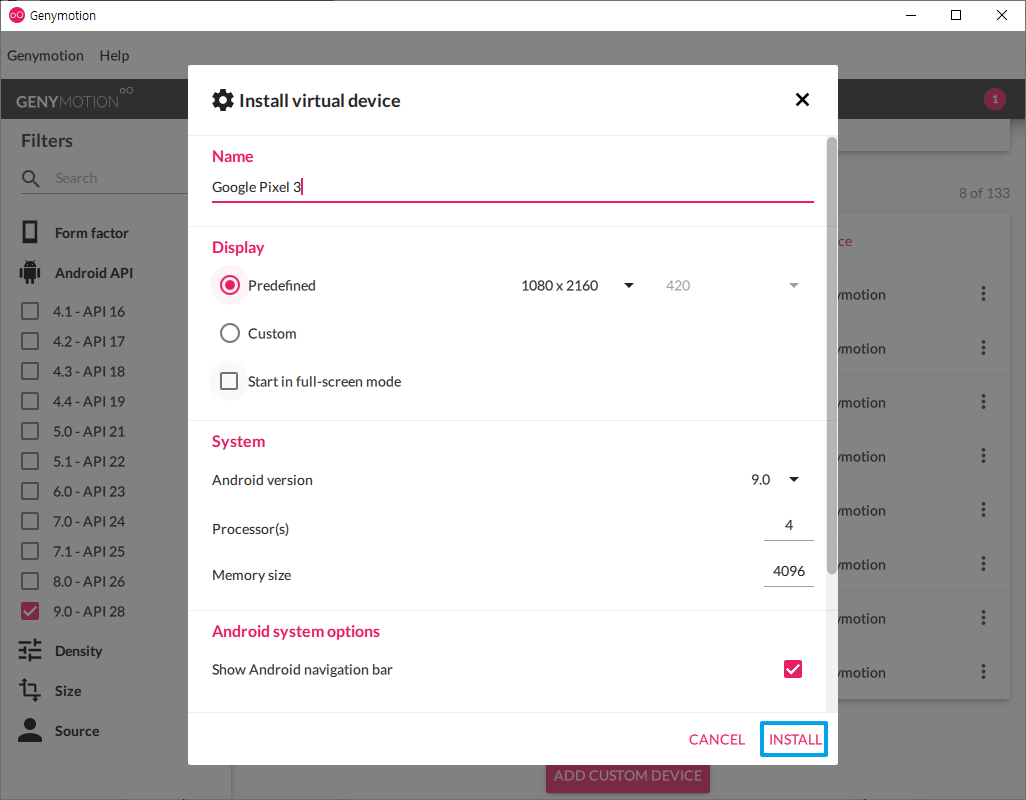Open the first device row's three-dot menu
The image size is (1026, 800).
(x=983, y=294)
